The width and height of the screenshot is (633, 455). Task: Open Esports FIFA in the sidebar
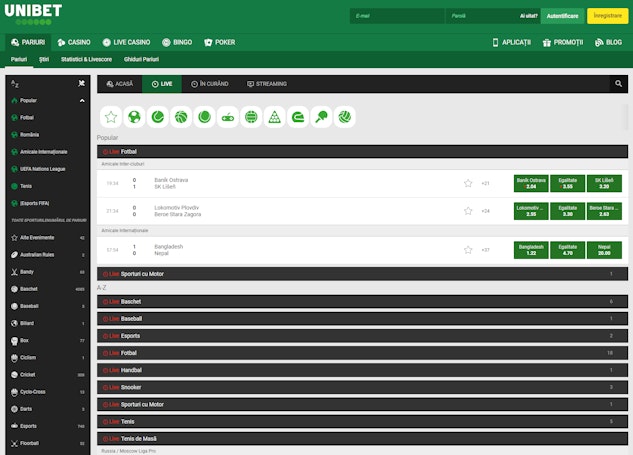48,203
